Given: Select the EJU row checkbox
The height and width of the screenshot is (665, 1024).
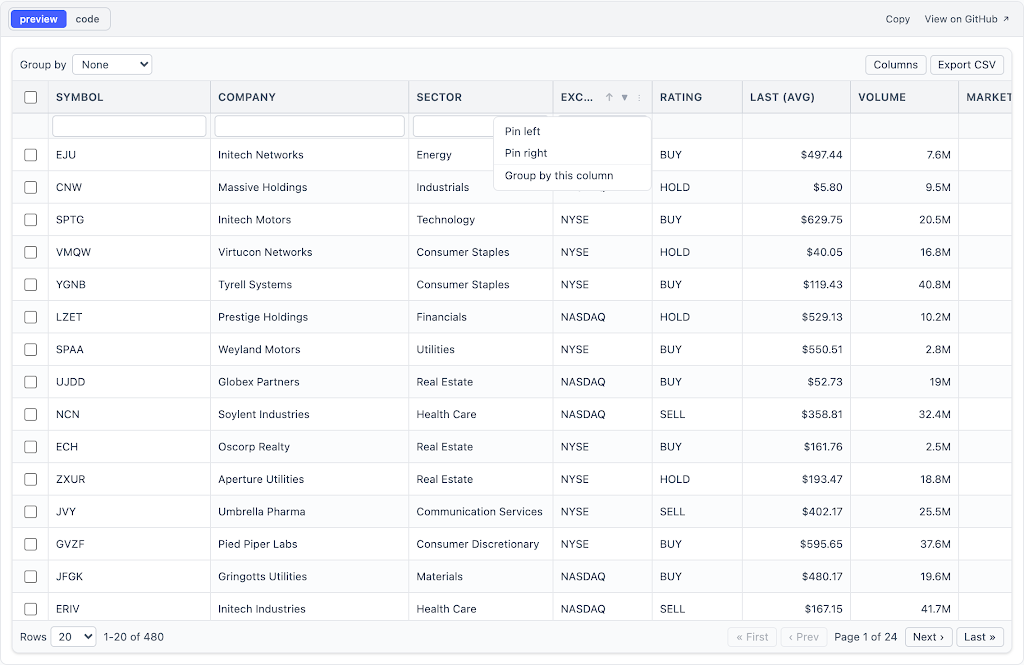Looking at the screenshot, I should [x=31, y=155].
